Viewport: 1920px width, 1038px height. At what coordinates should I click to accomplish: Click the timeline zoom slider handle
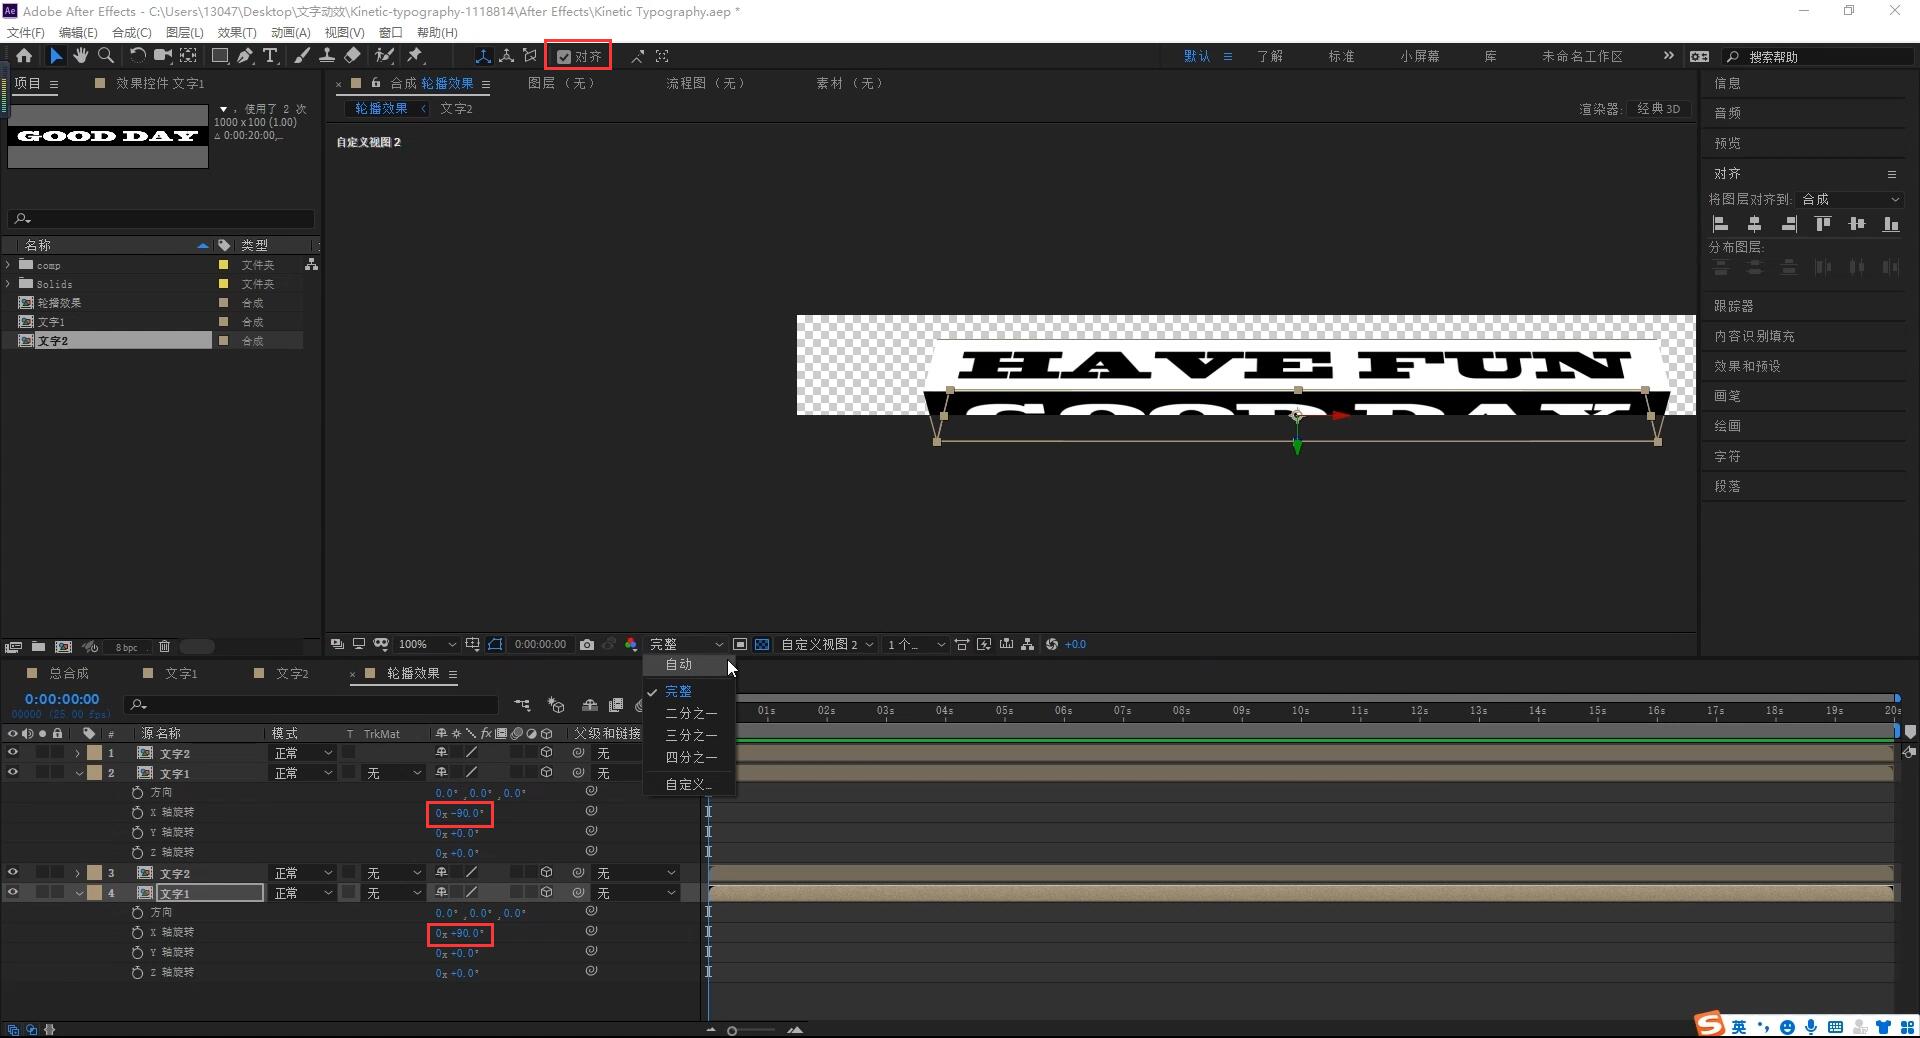(x=732, y=1030)
